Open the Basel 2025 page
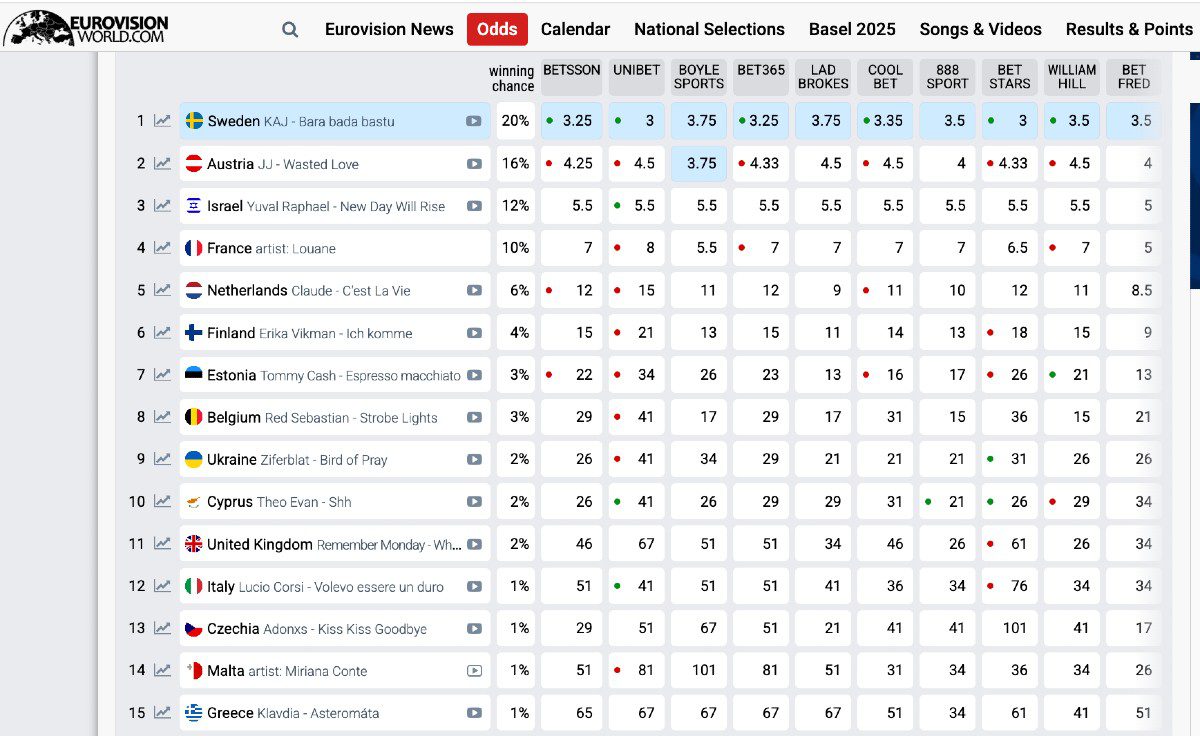The width and height of the screenshot is (1200, 736). (852, 29)
